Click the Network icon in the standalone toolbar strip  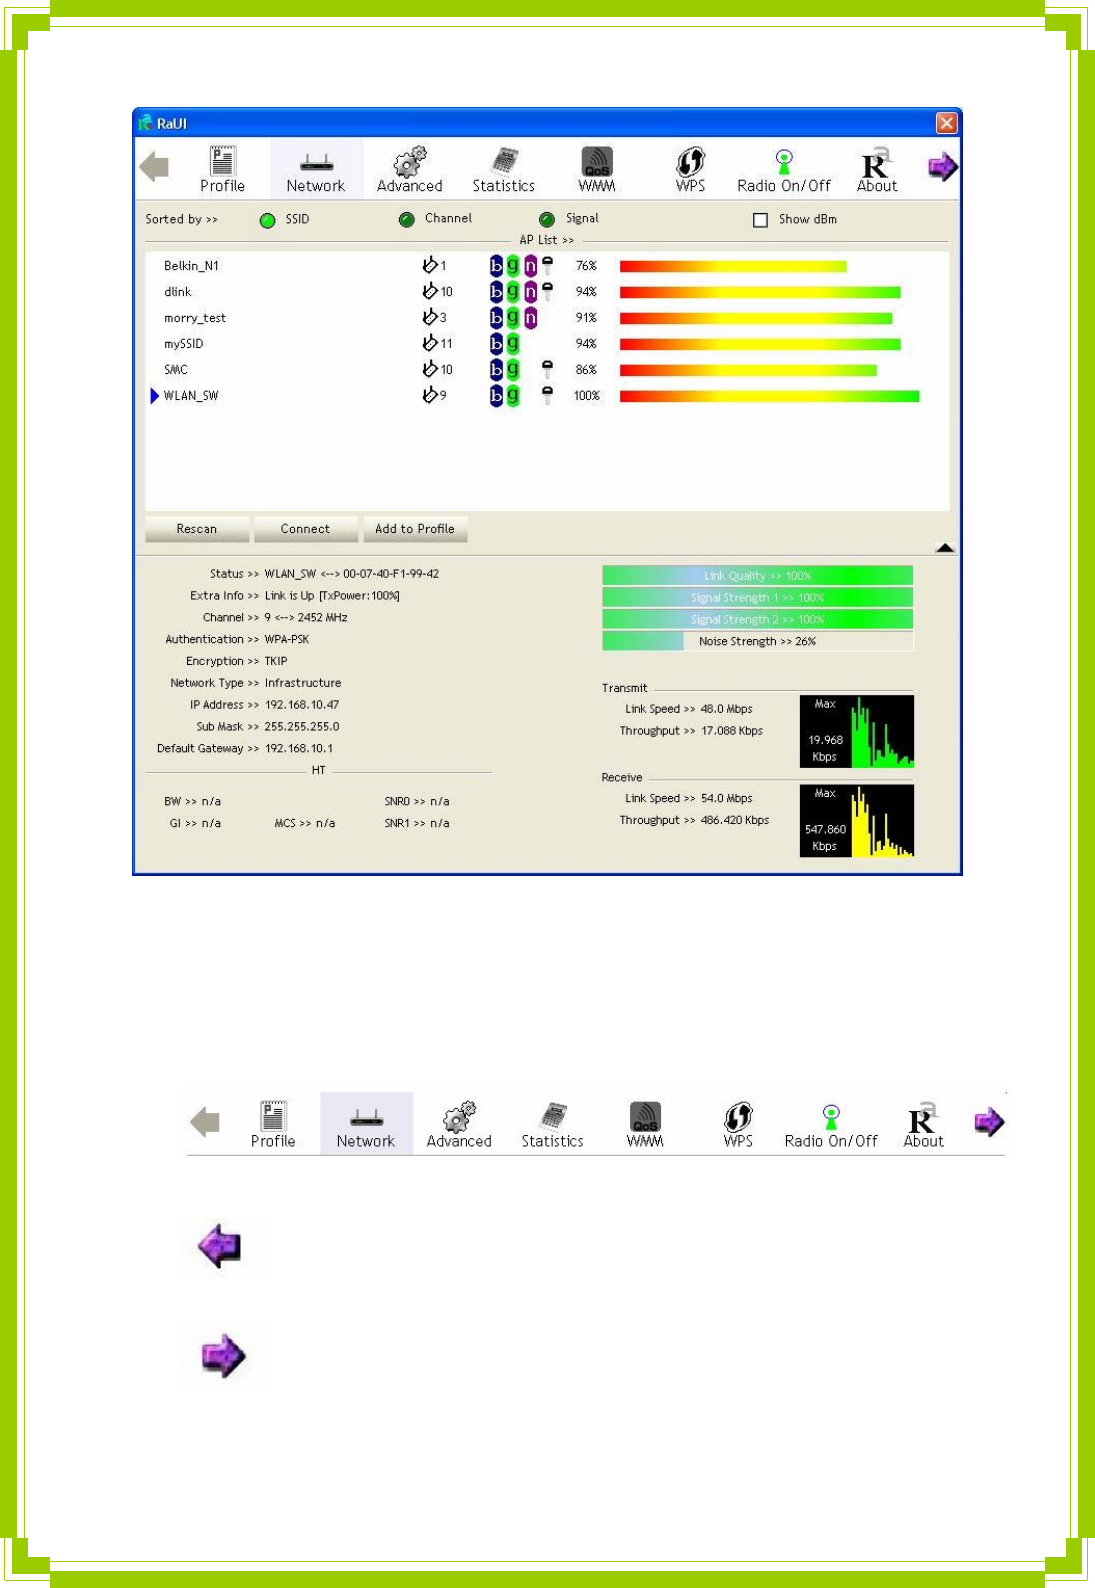tap(366, 1124)
